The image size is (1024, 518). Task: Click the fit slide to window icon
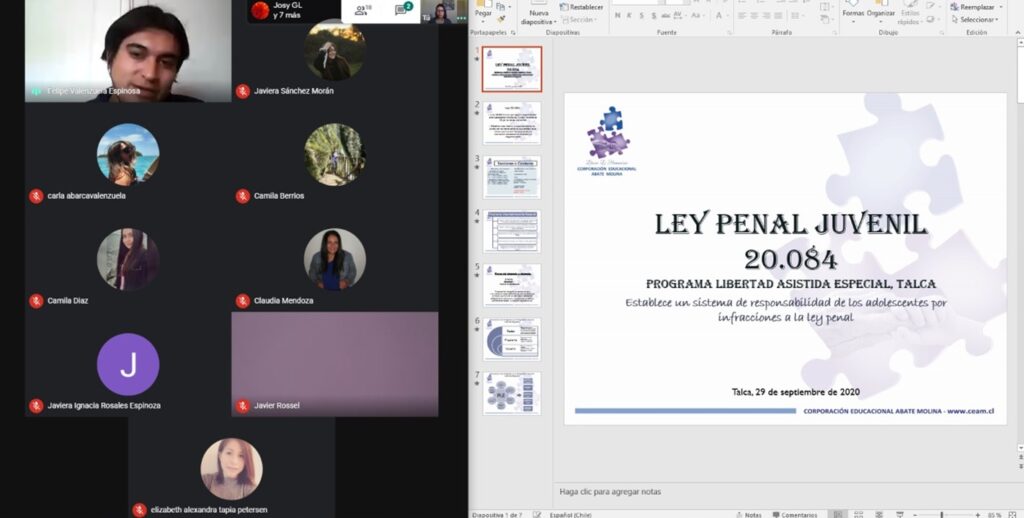click(x=1013, y=514)
